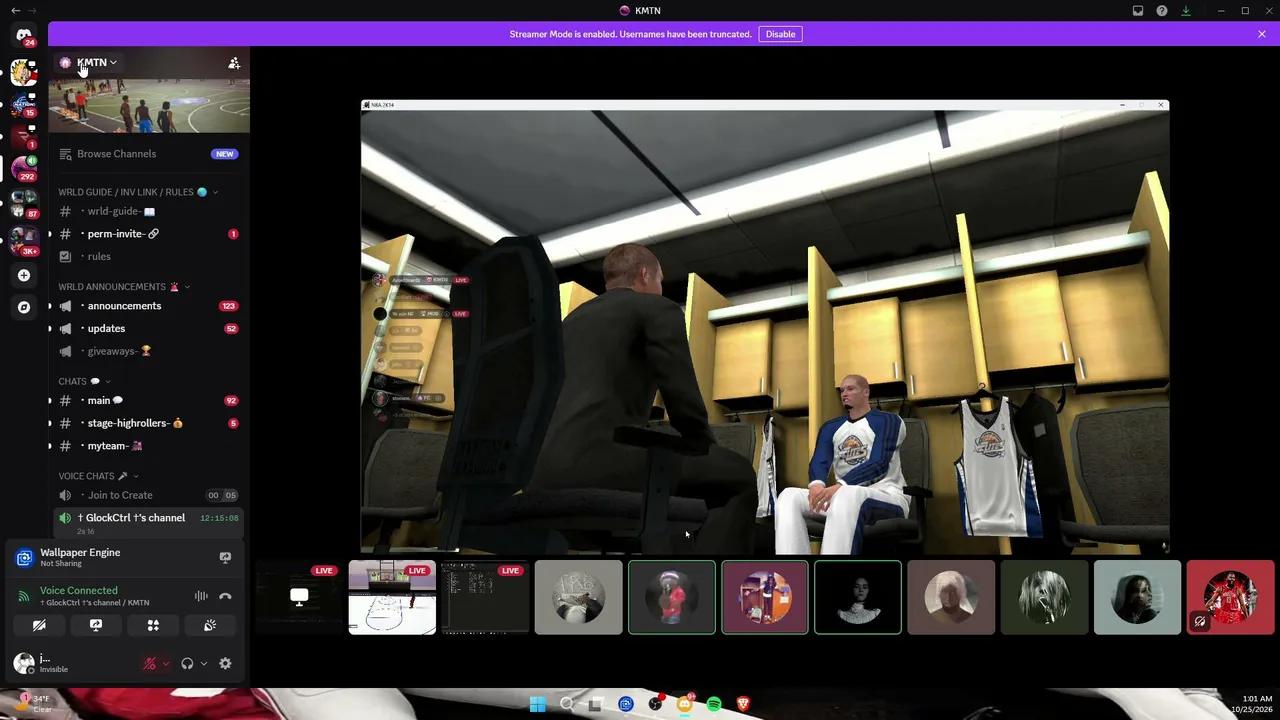Open User Settings gear
Image resolution: width=1280 pixels, height=720 pixels.
tap(225, 663)
